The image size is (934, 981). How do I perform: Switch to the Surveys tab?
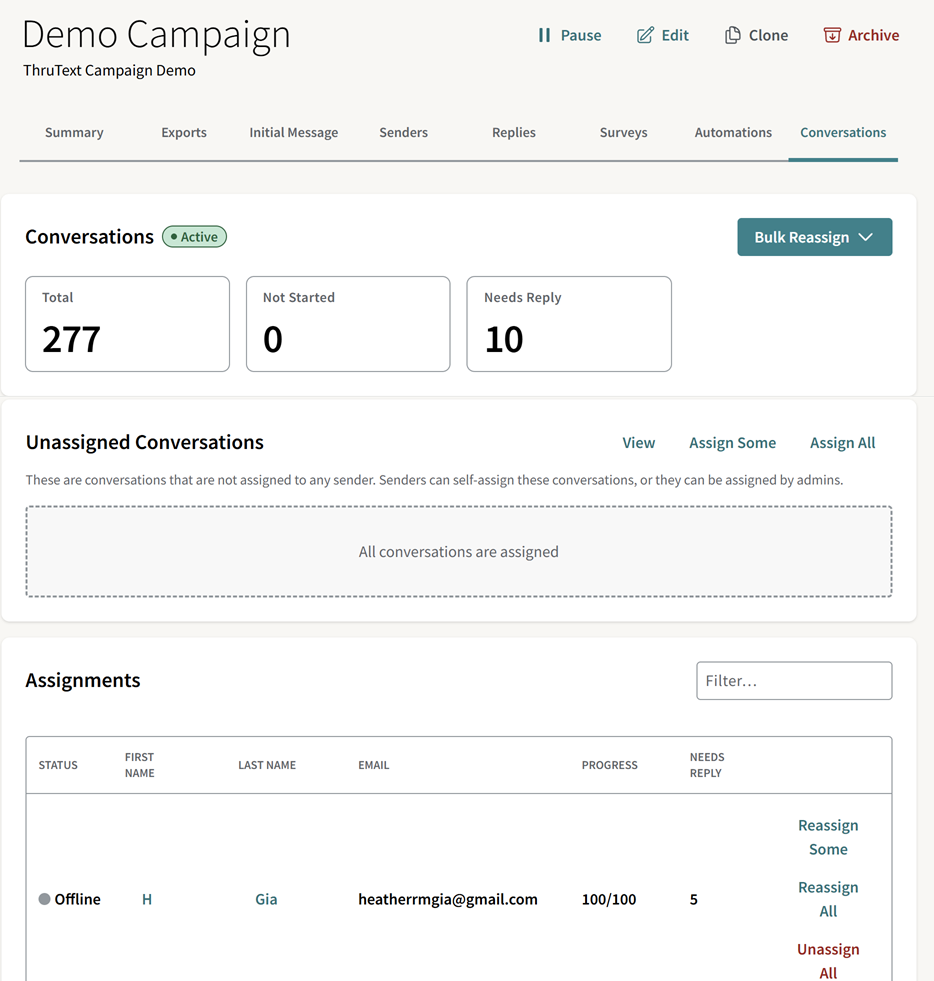(x=623, y=133)
